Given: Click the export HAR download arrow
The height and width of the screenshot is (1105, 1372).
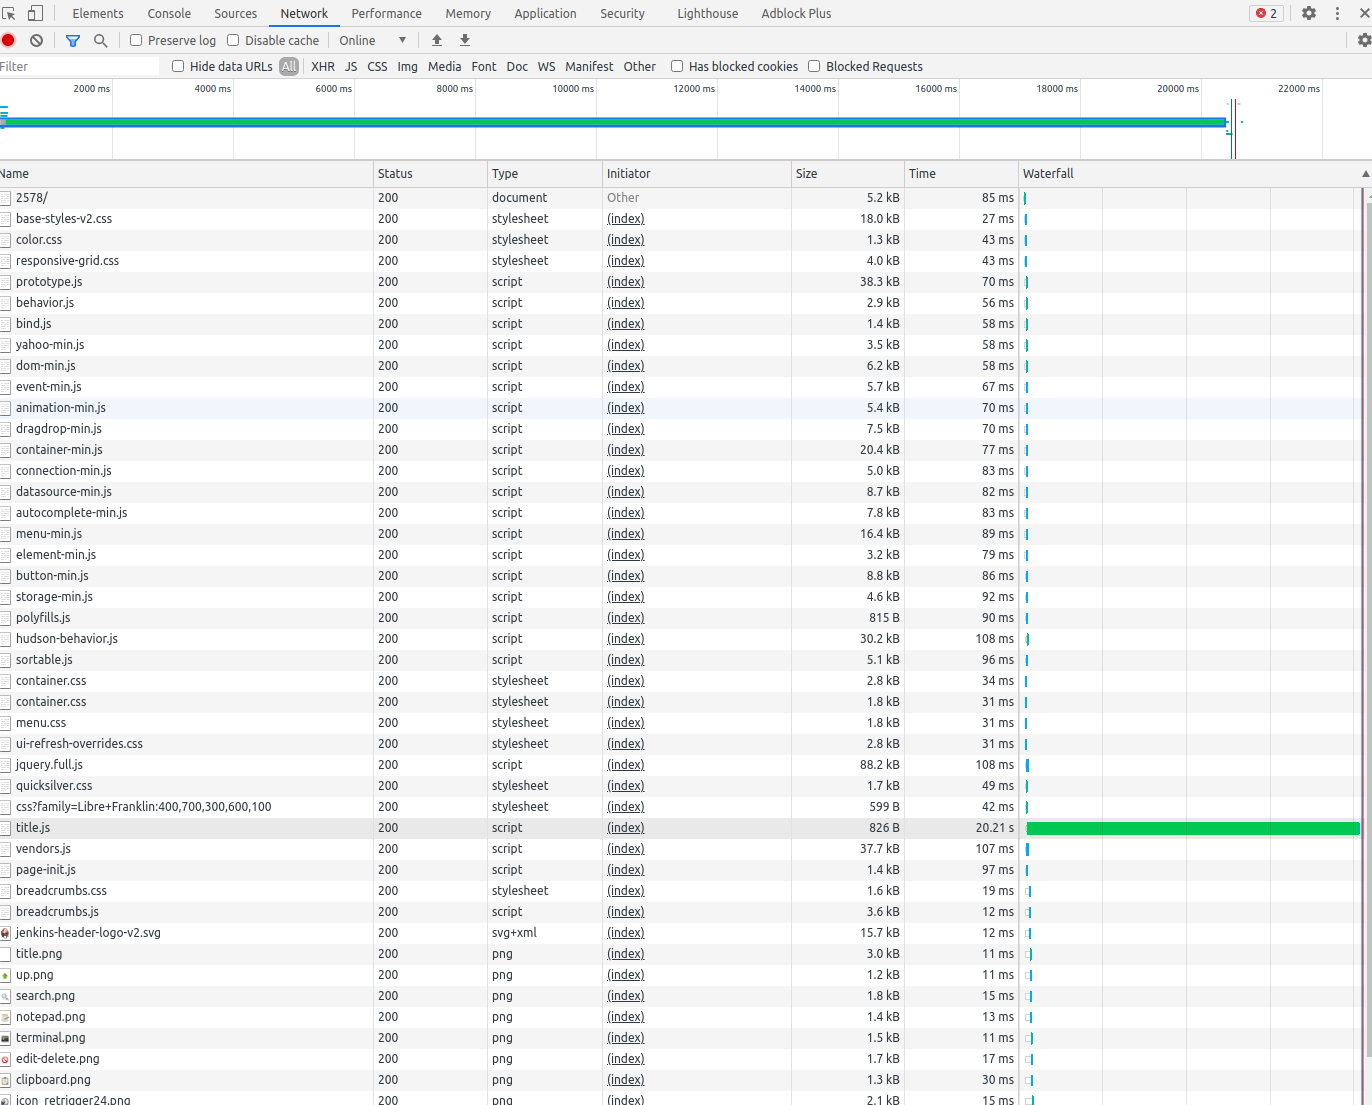Looking at the screenshot, I should click(x=465, y=40).
